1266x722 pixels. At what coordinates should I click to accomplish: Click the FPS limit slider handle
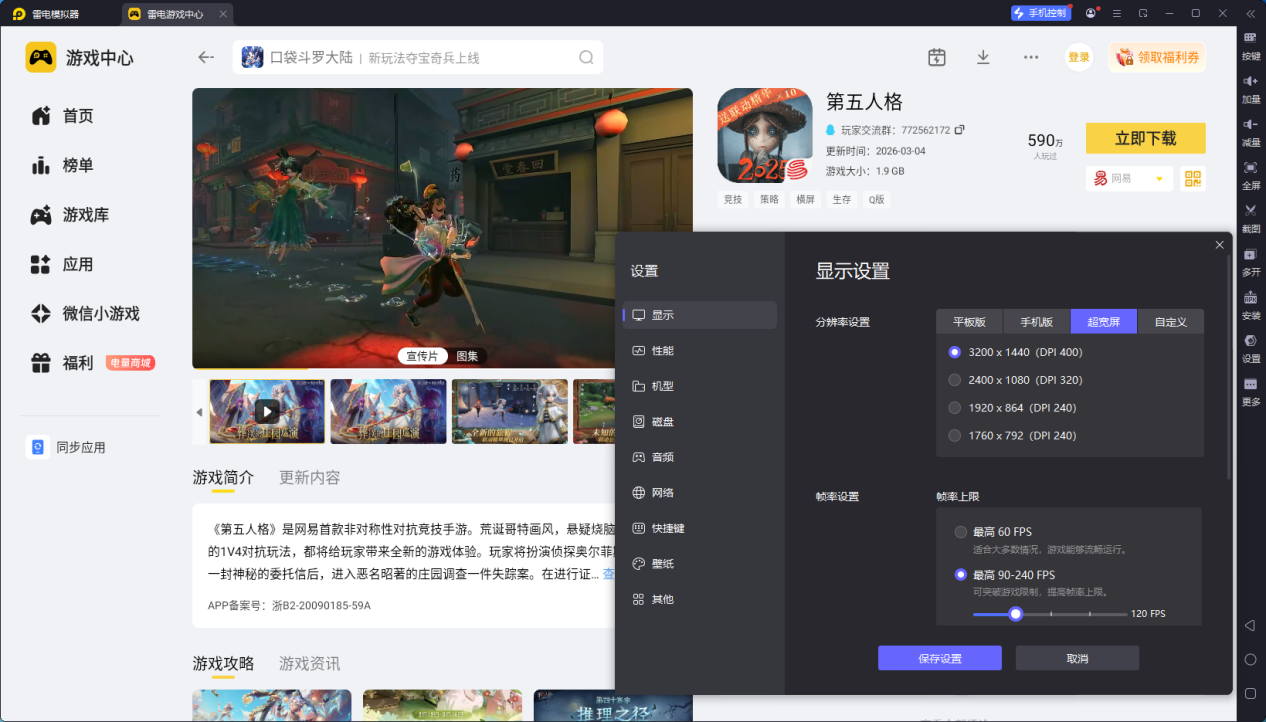pyautogui.click(x=1015, y=614)
